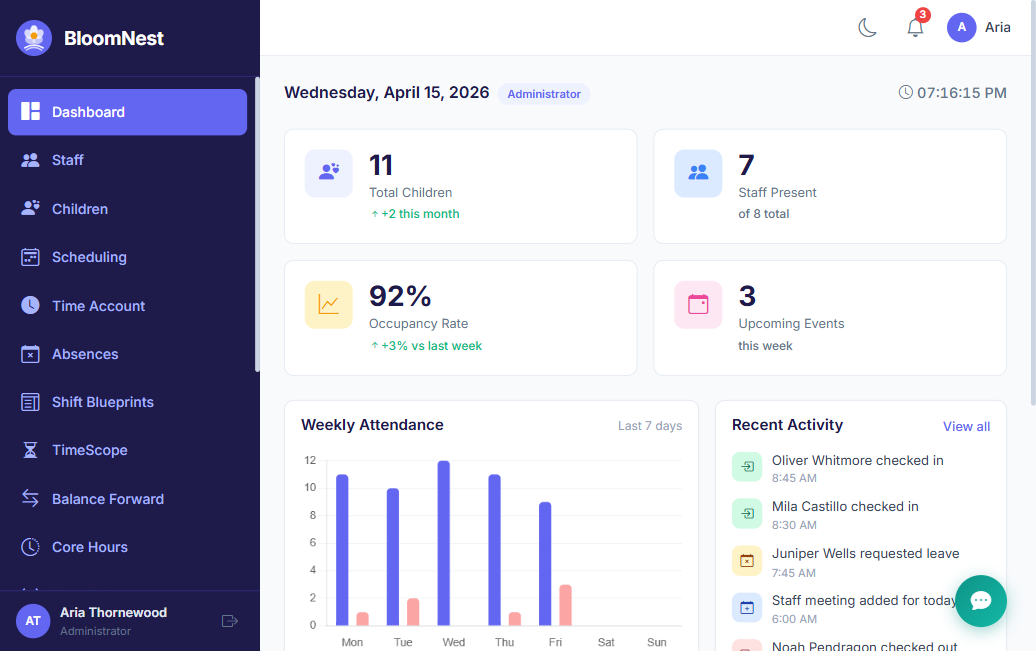The height and width of the screenshot is (651, 1036).
Task: Open the floating chat bubble
Action: [980, 601]
